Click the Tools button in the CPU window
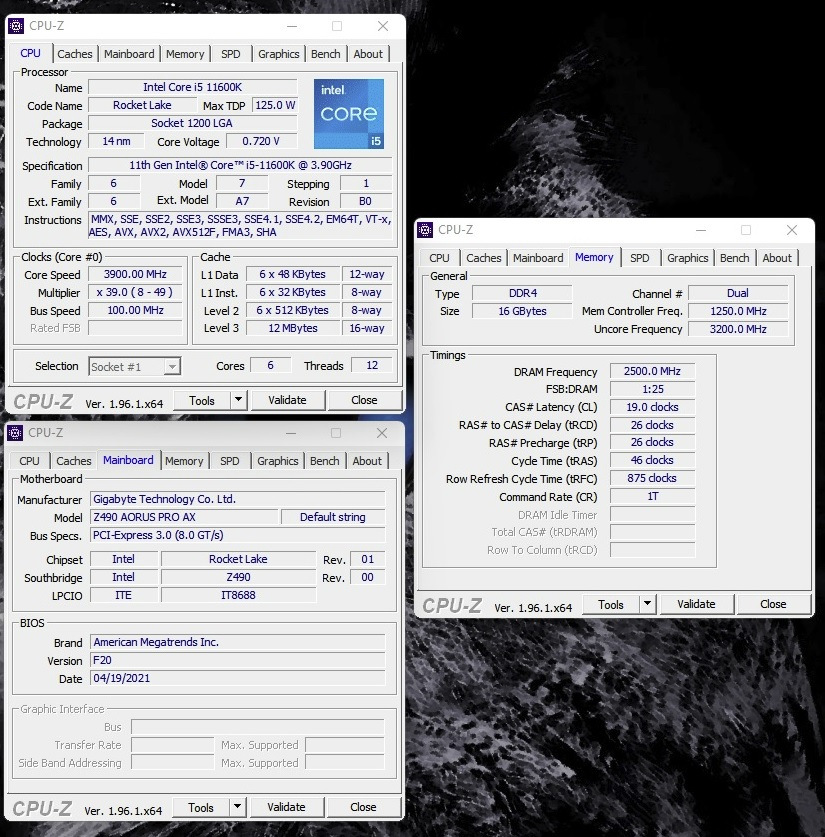825x837 pixels. coord(202,400)
